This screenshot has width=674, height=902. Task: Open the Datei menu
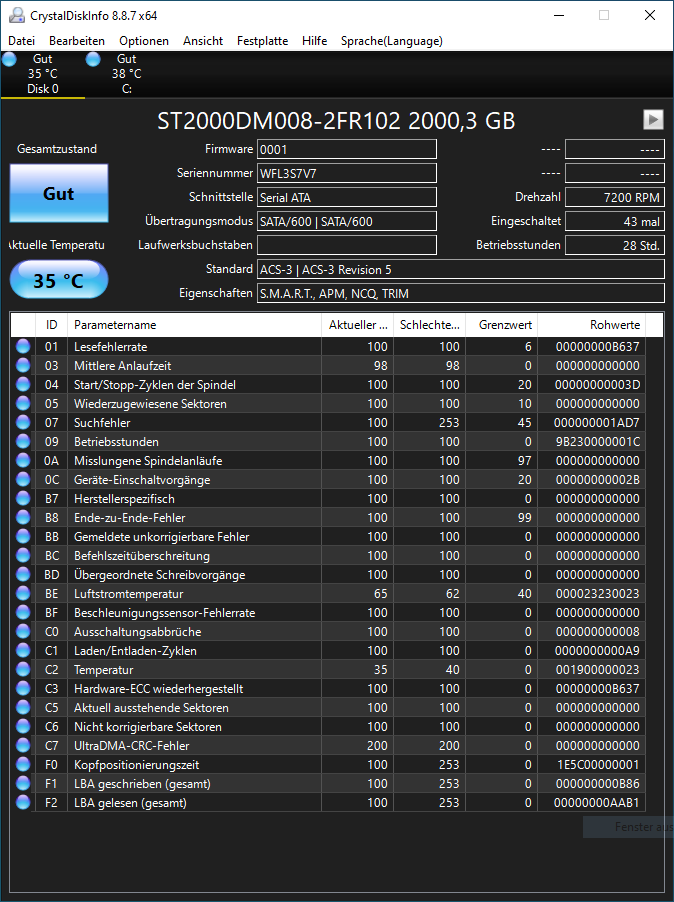tap(21, 41)
